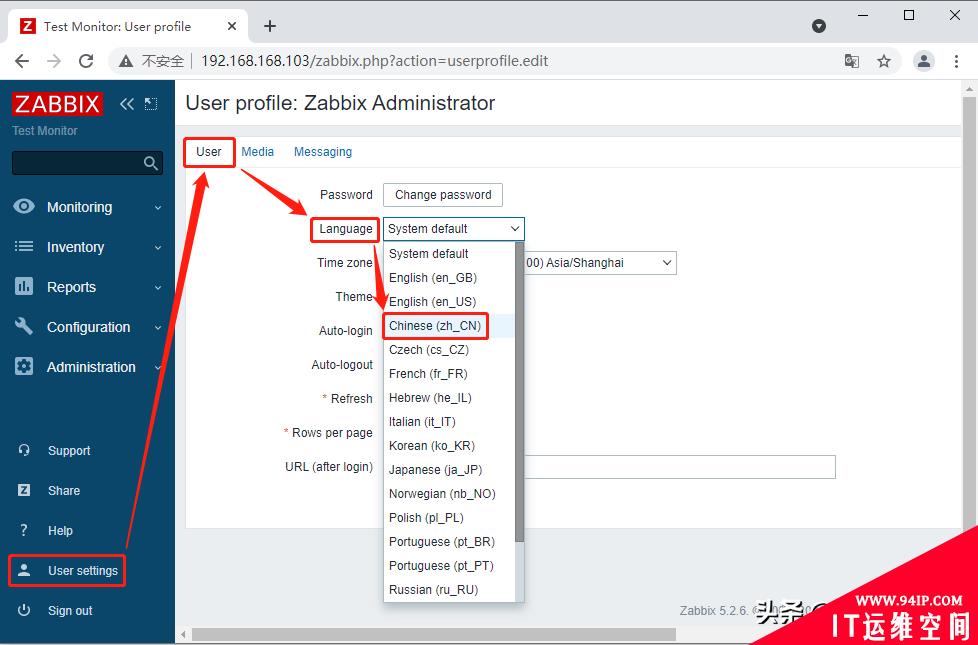Reload the page with refresh icon

86,61
